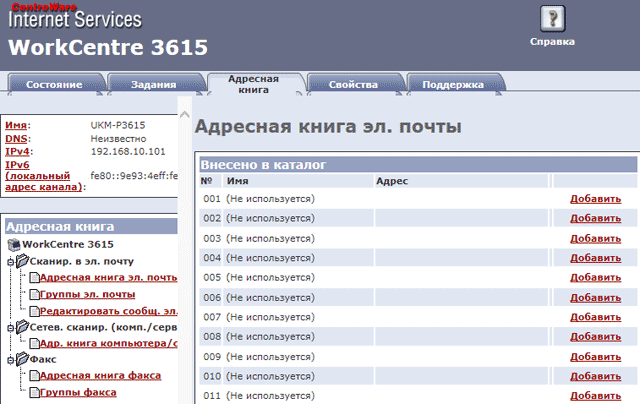
Task: Click the IPv6 локальный адрес канала link
Action: click(44, 176)
